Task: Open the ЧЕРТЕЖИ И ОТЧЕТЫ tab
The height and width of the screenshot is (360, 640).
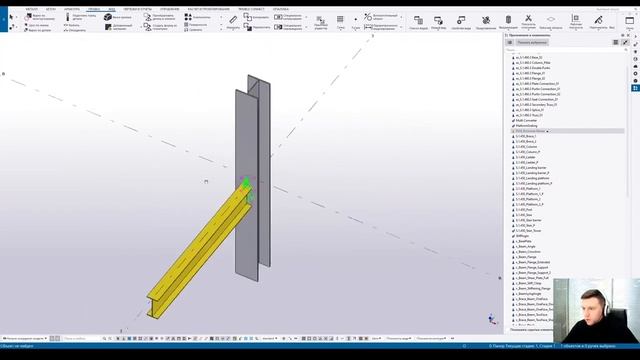Action: [x=138, y=9]
